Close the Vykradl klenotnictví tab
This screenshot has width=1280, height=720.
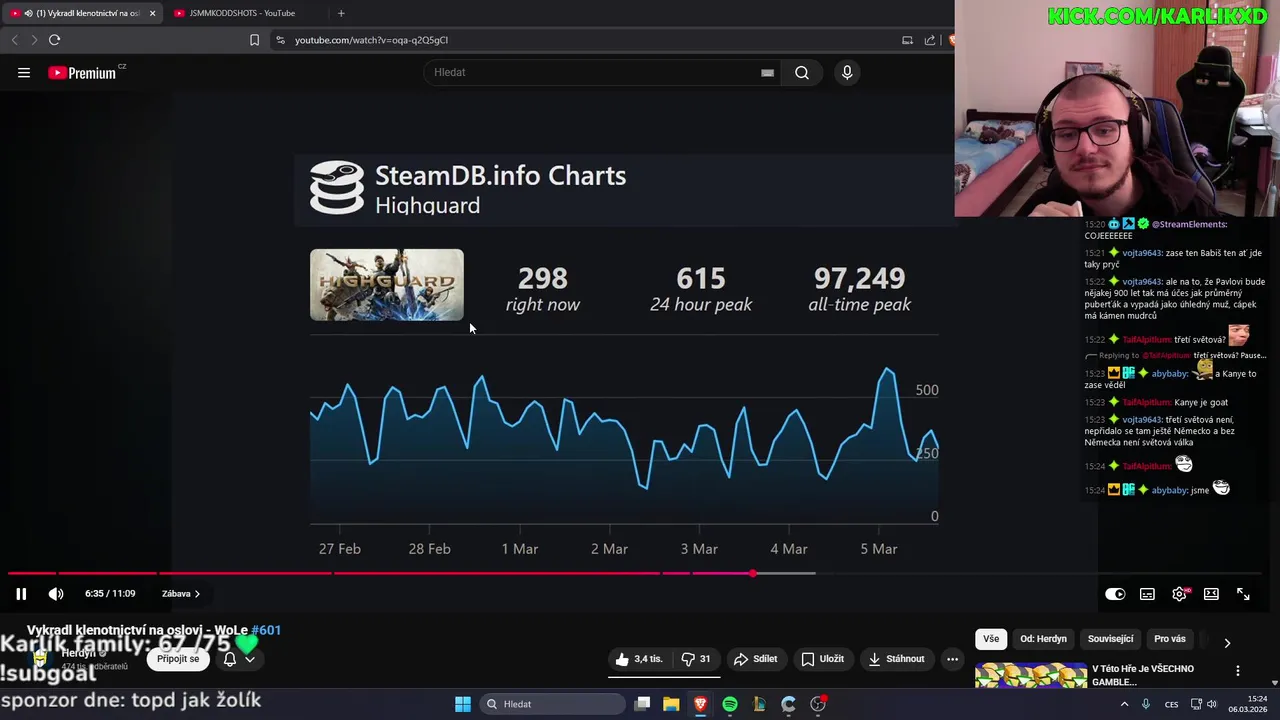point(152,13)
